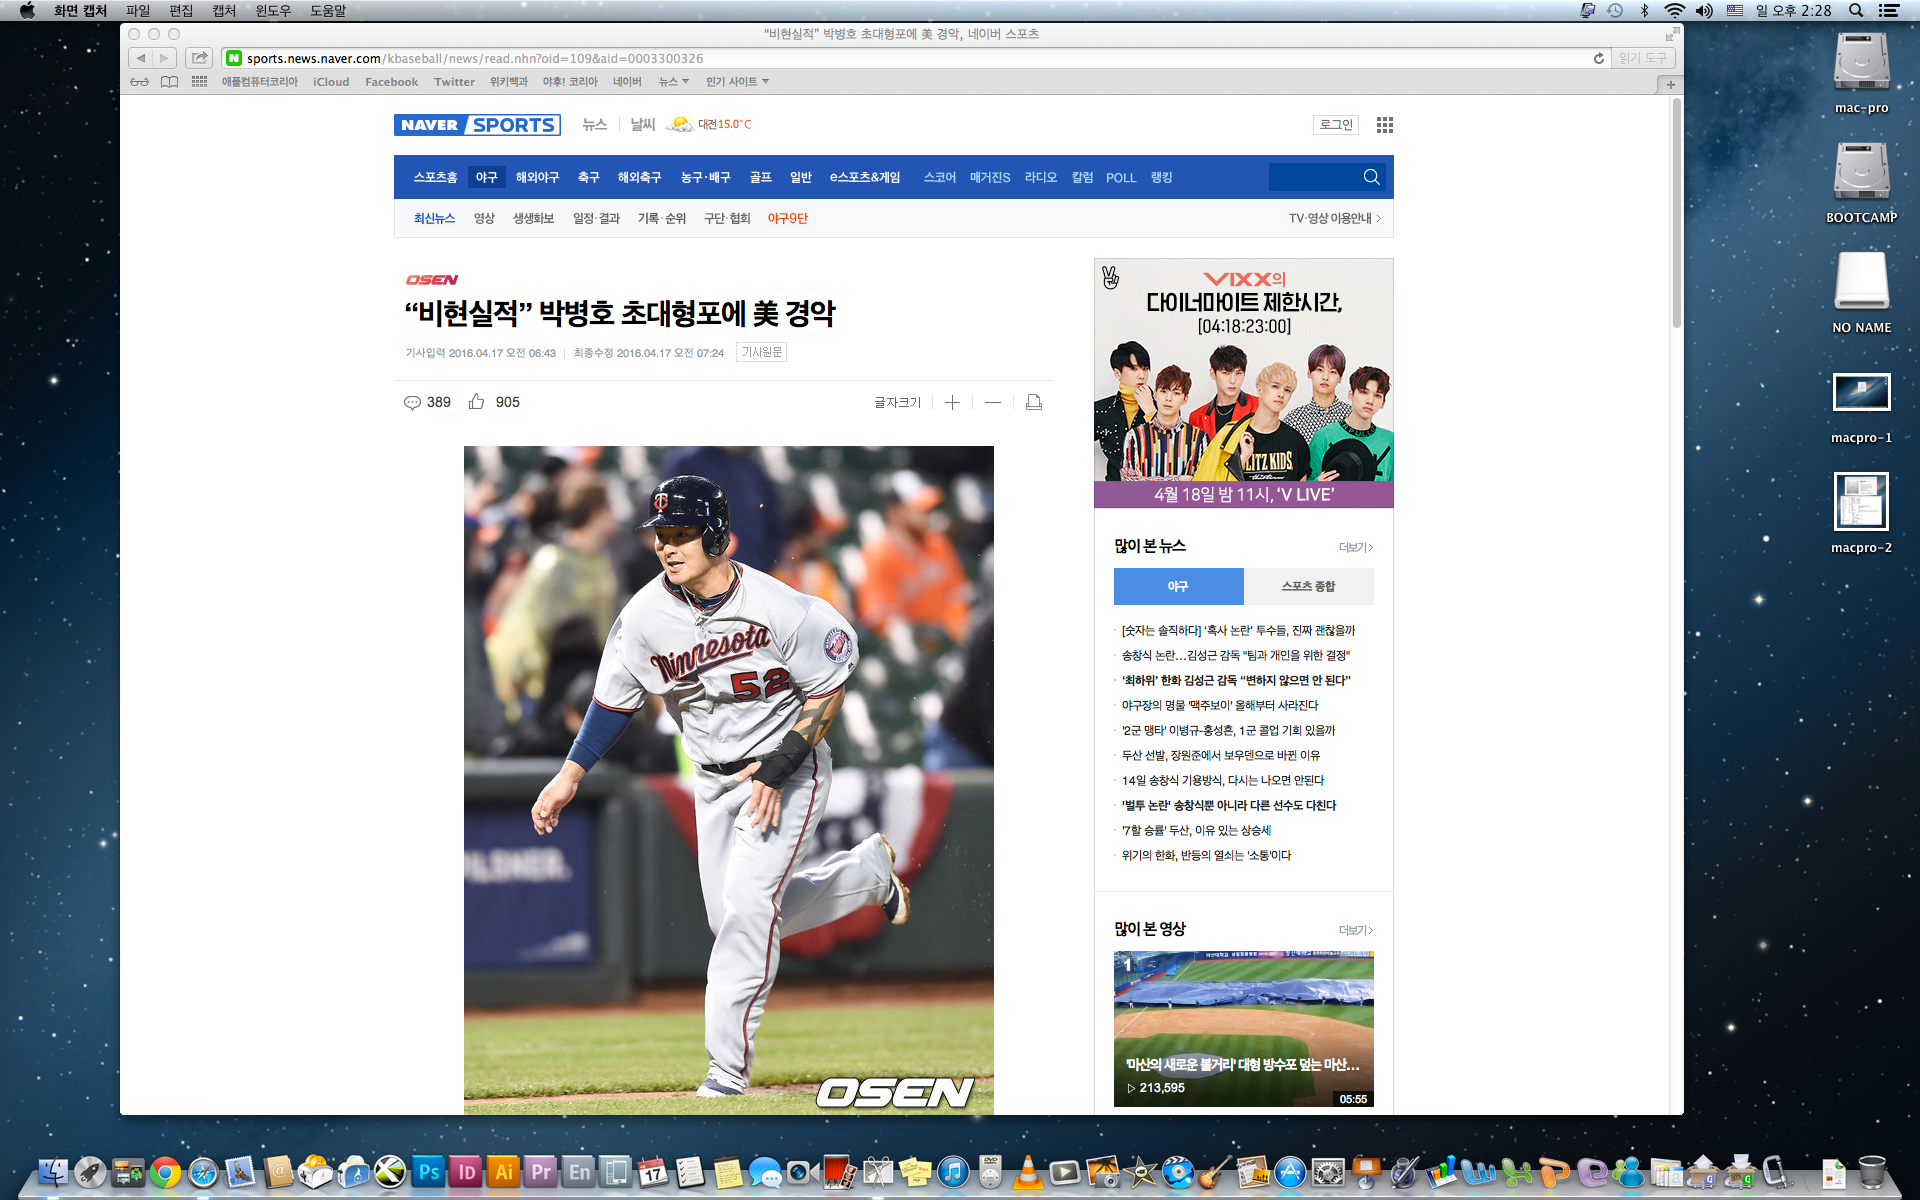1920x1200 pixels.
Task: Expand 더보기 next to 많이 본 뉴스
Action: (1355, 547)
